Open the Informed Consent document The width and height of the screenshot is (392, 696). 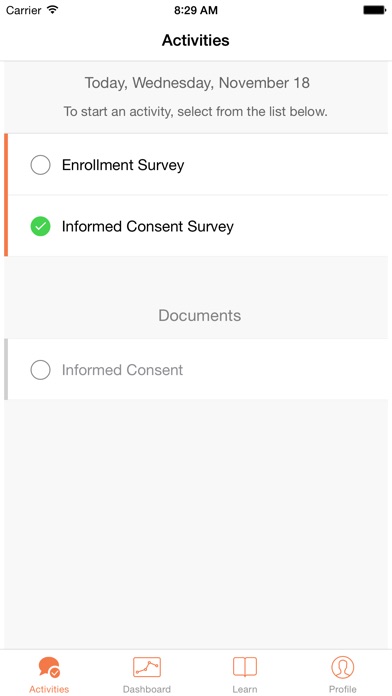(196, 370)
